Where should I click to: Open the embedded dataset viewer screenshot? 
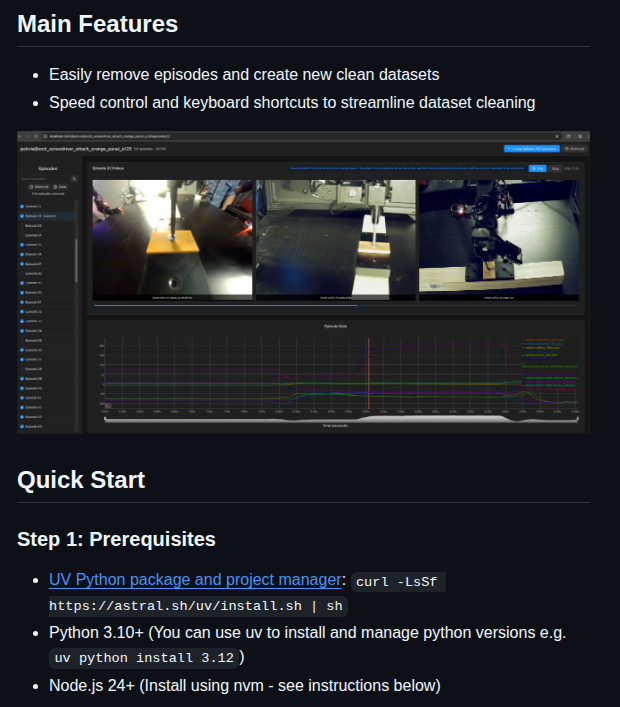[303, 282]
